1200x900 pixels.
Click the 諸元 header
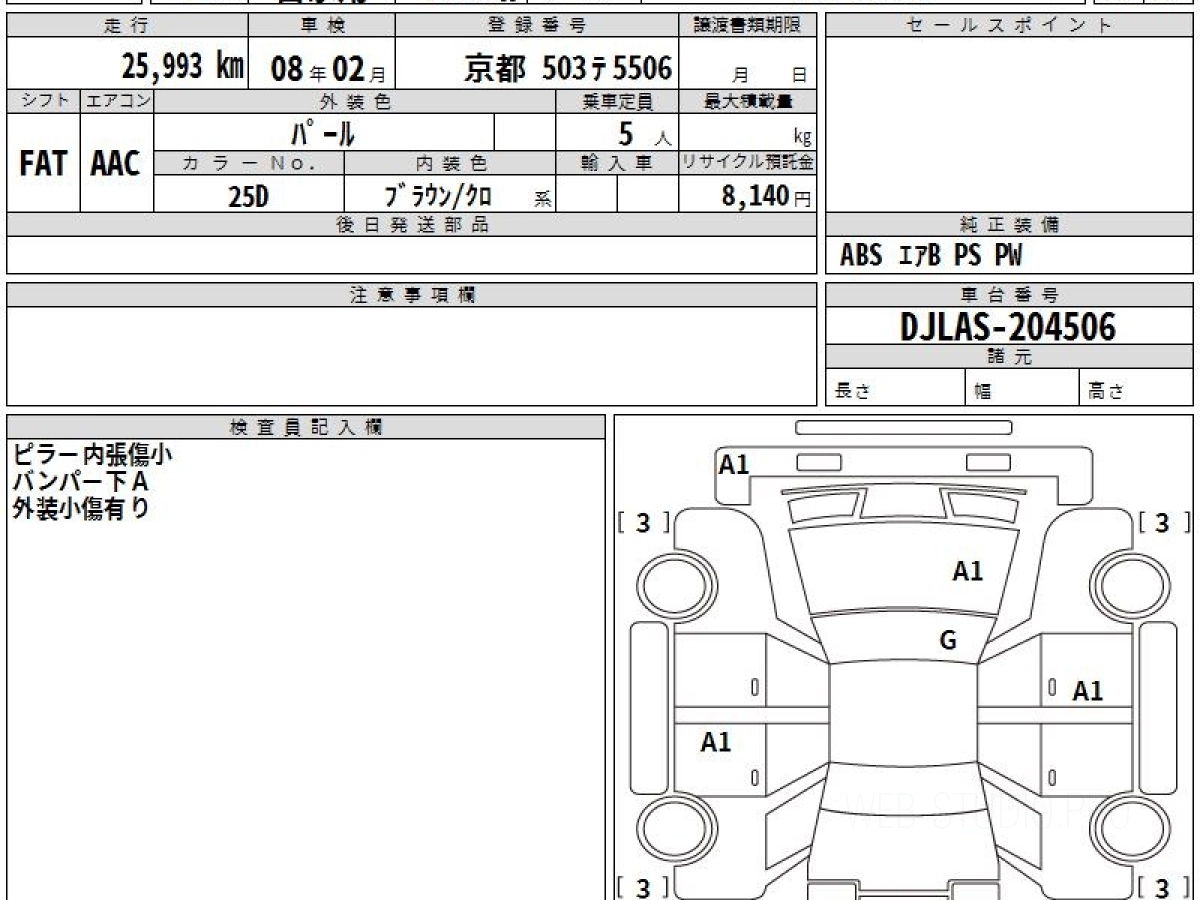click(1009, 357)
